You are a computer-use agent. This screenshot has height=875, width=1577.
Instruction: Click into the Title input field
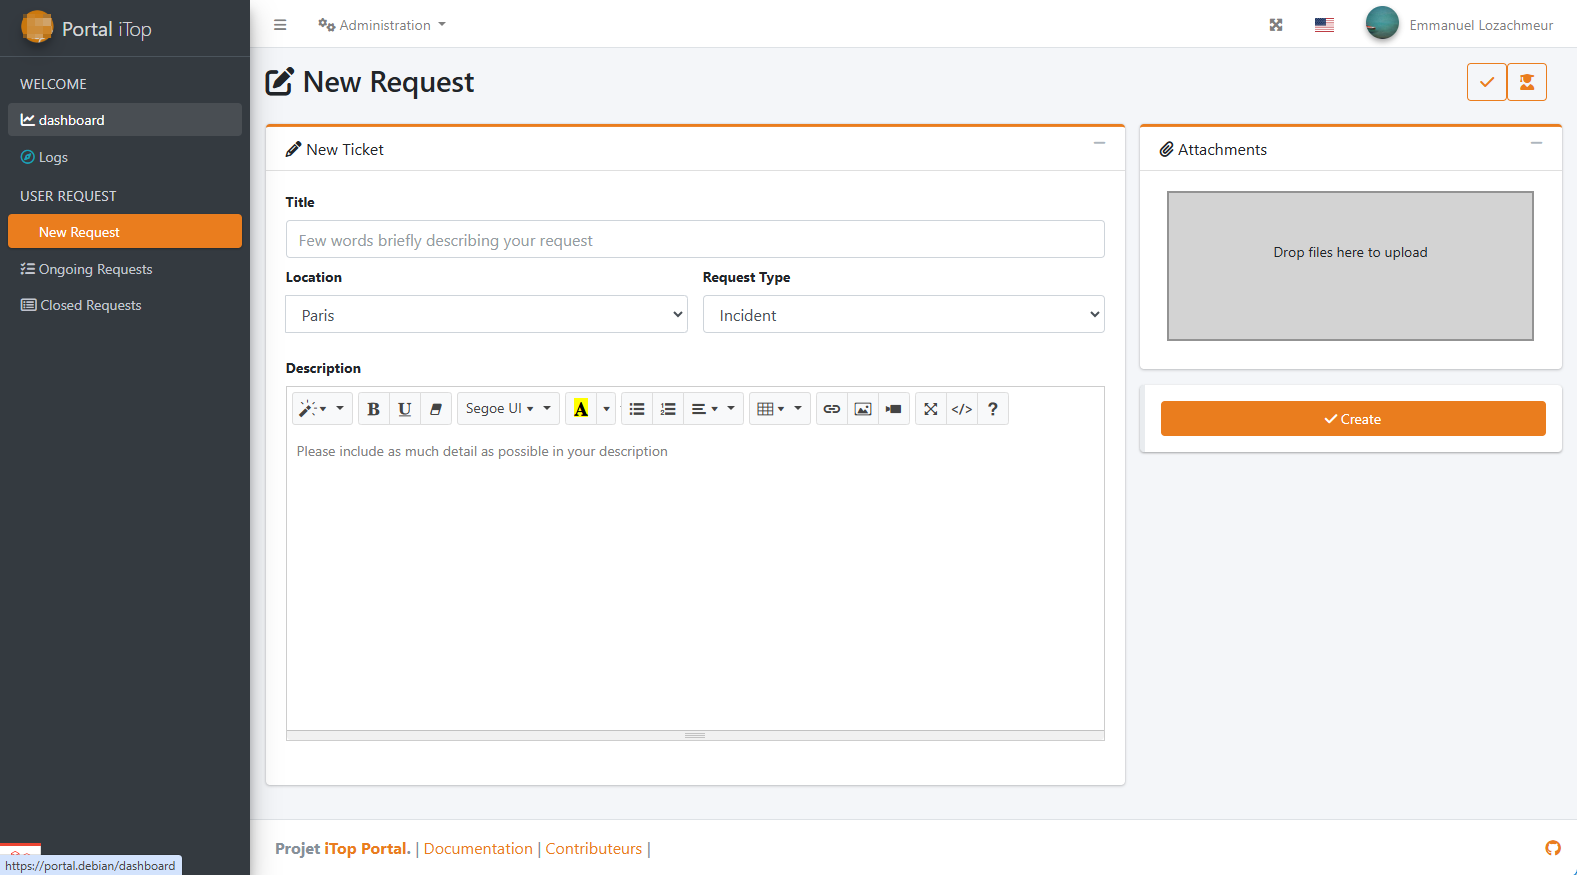click(694, 240)
